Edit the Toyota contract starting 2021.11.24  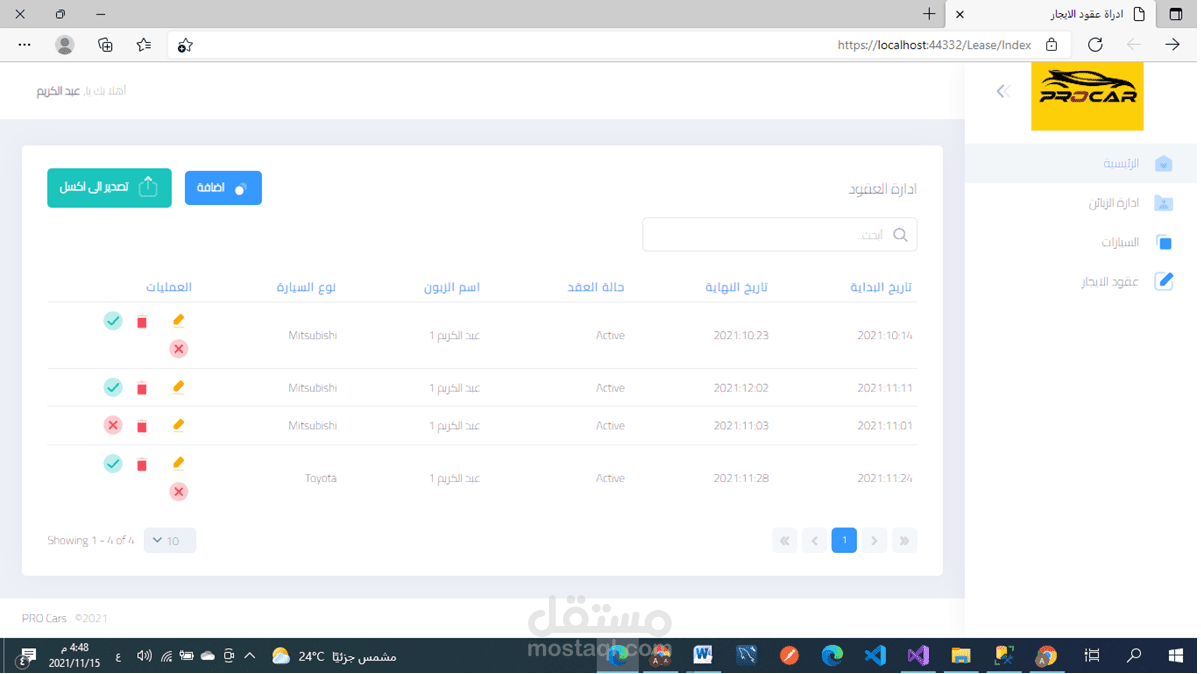[178, 463]
